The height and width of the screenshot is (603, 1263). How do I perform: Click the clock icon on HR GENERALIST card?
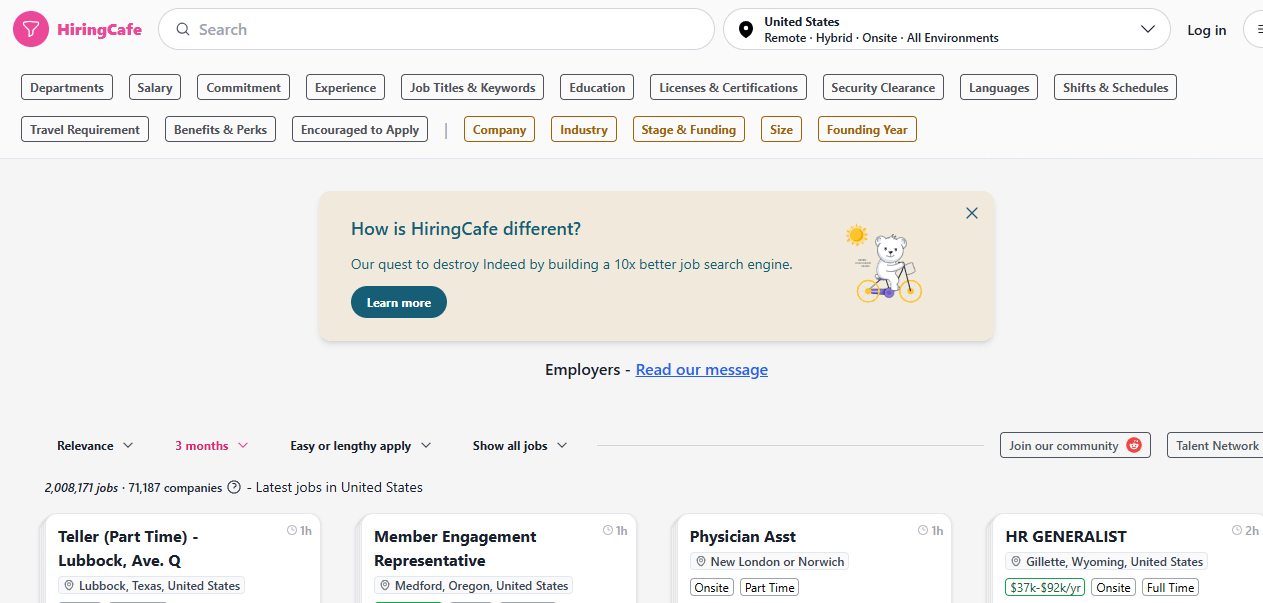pyautogui.click(x=1237, y=531)
